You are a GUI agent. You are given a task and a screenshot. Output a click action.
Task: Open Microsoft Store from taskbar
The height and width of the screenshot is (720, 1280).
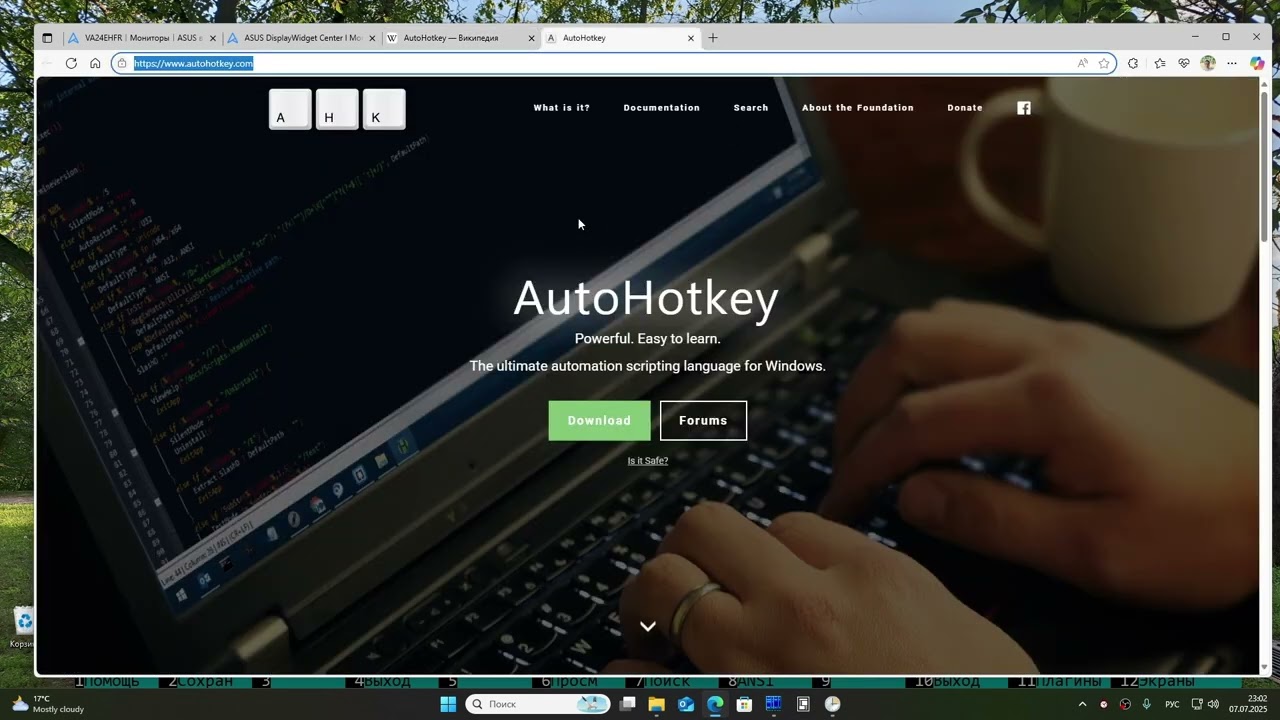coord(744,704)
